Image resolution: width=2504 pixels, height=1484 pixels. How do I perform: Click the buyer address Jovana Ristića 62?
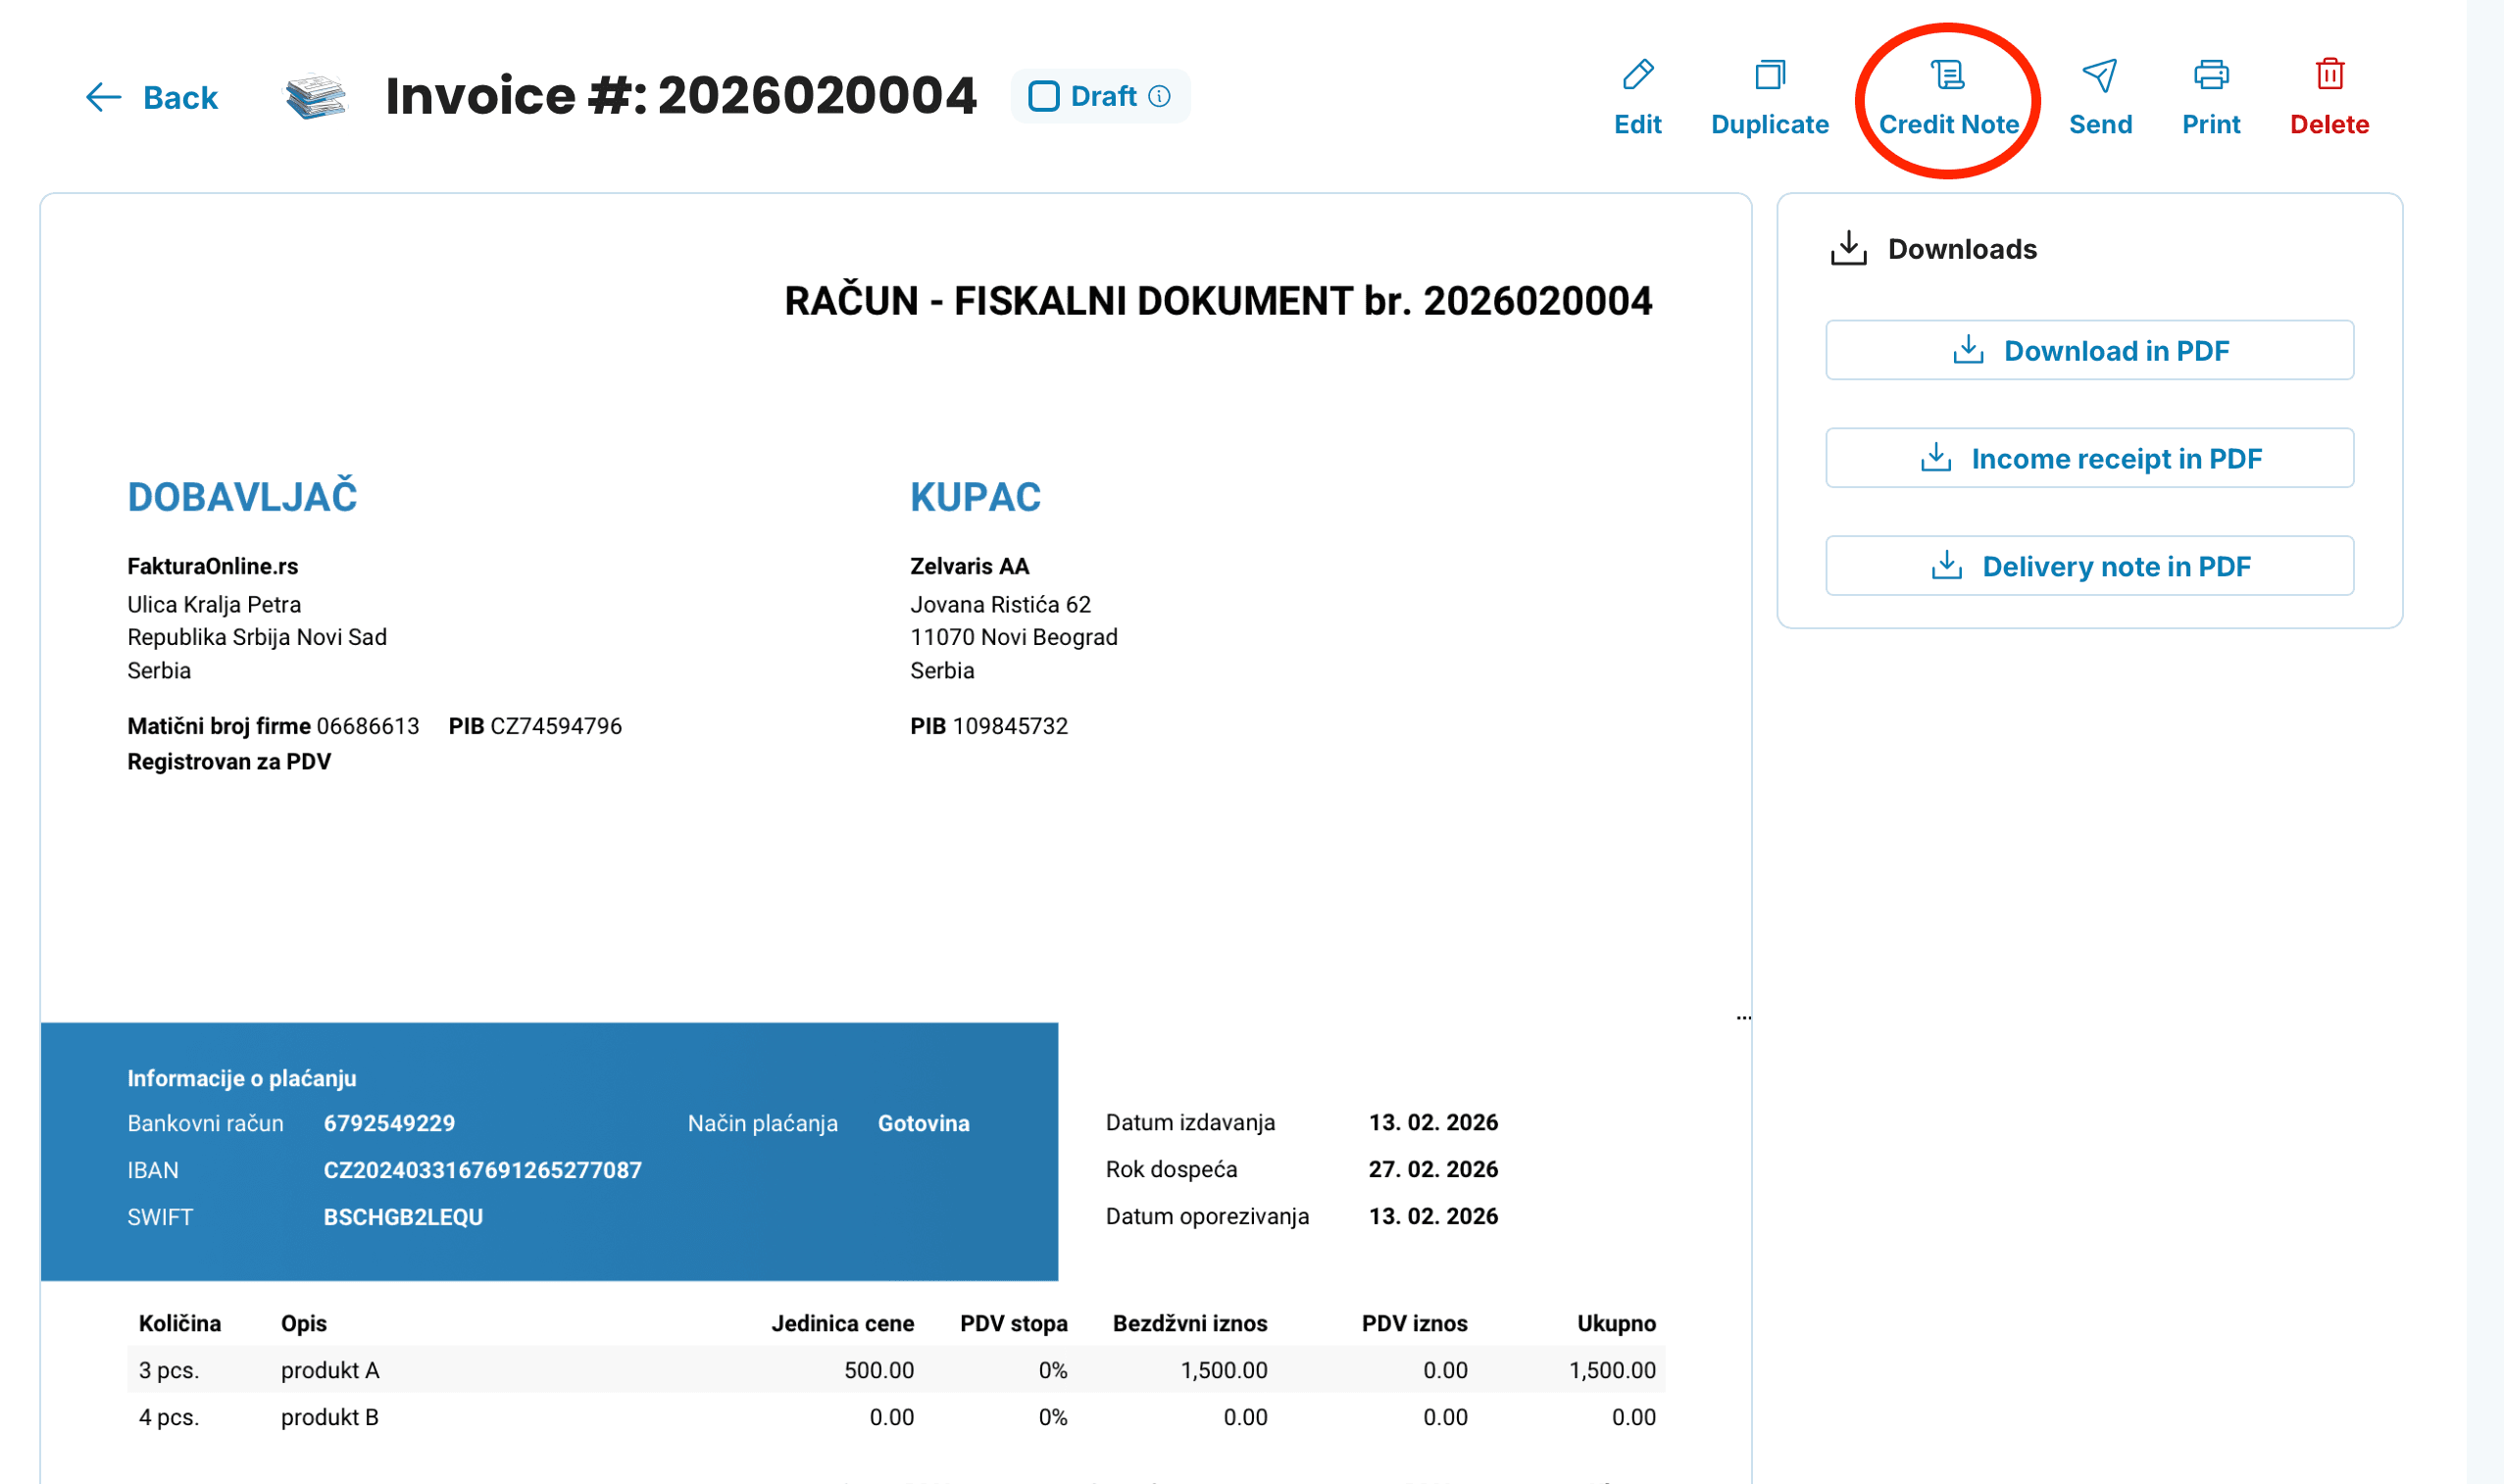[x=999, y=604]
